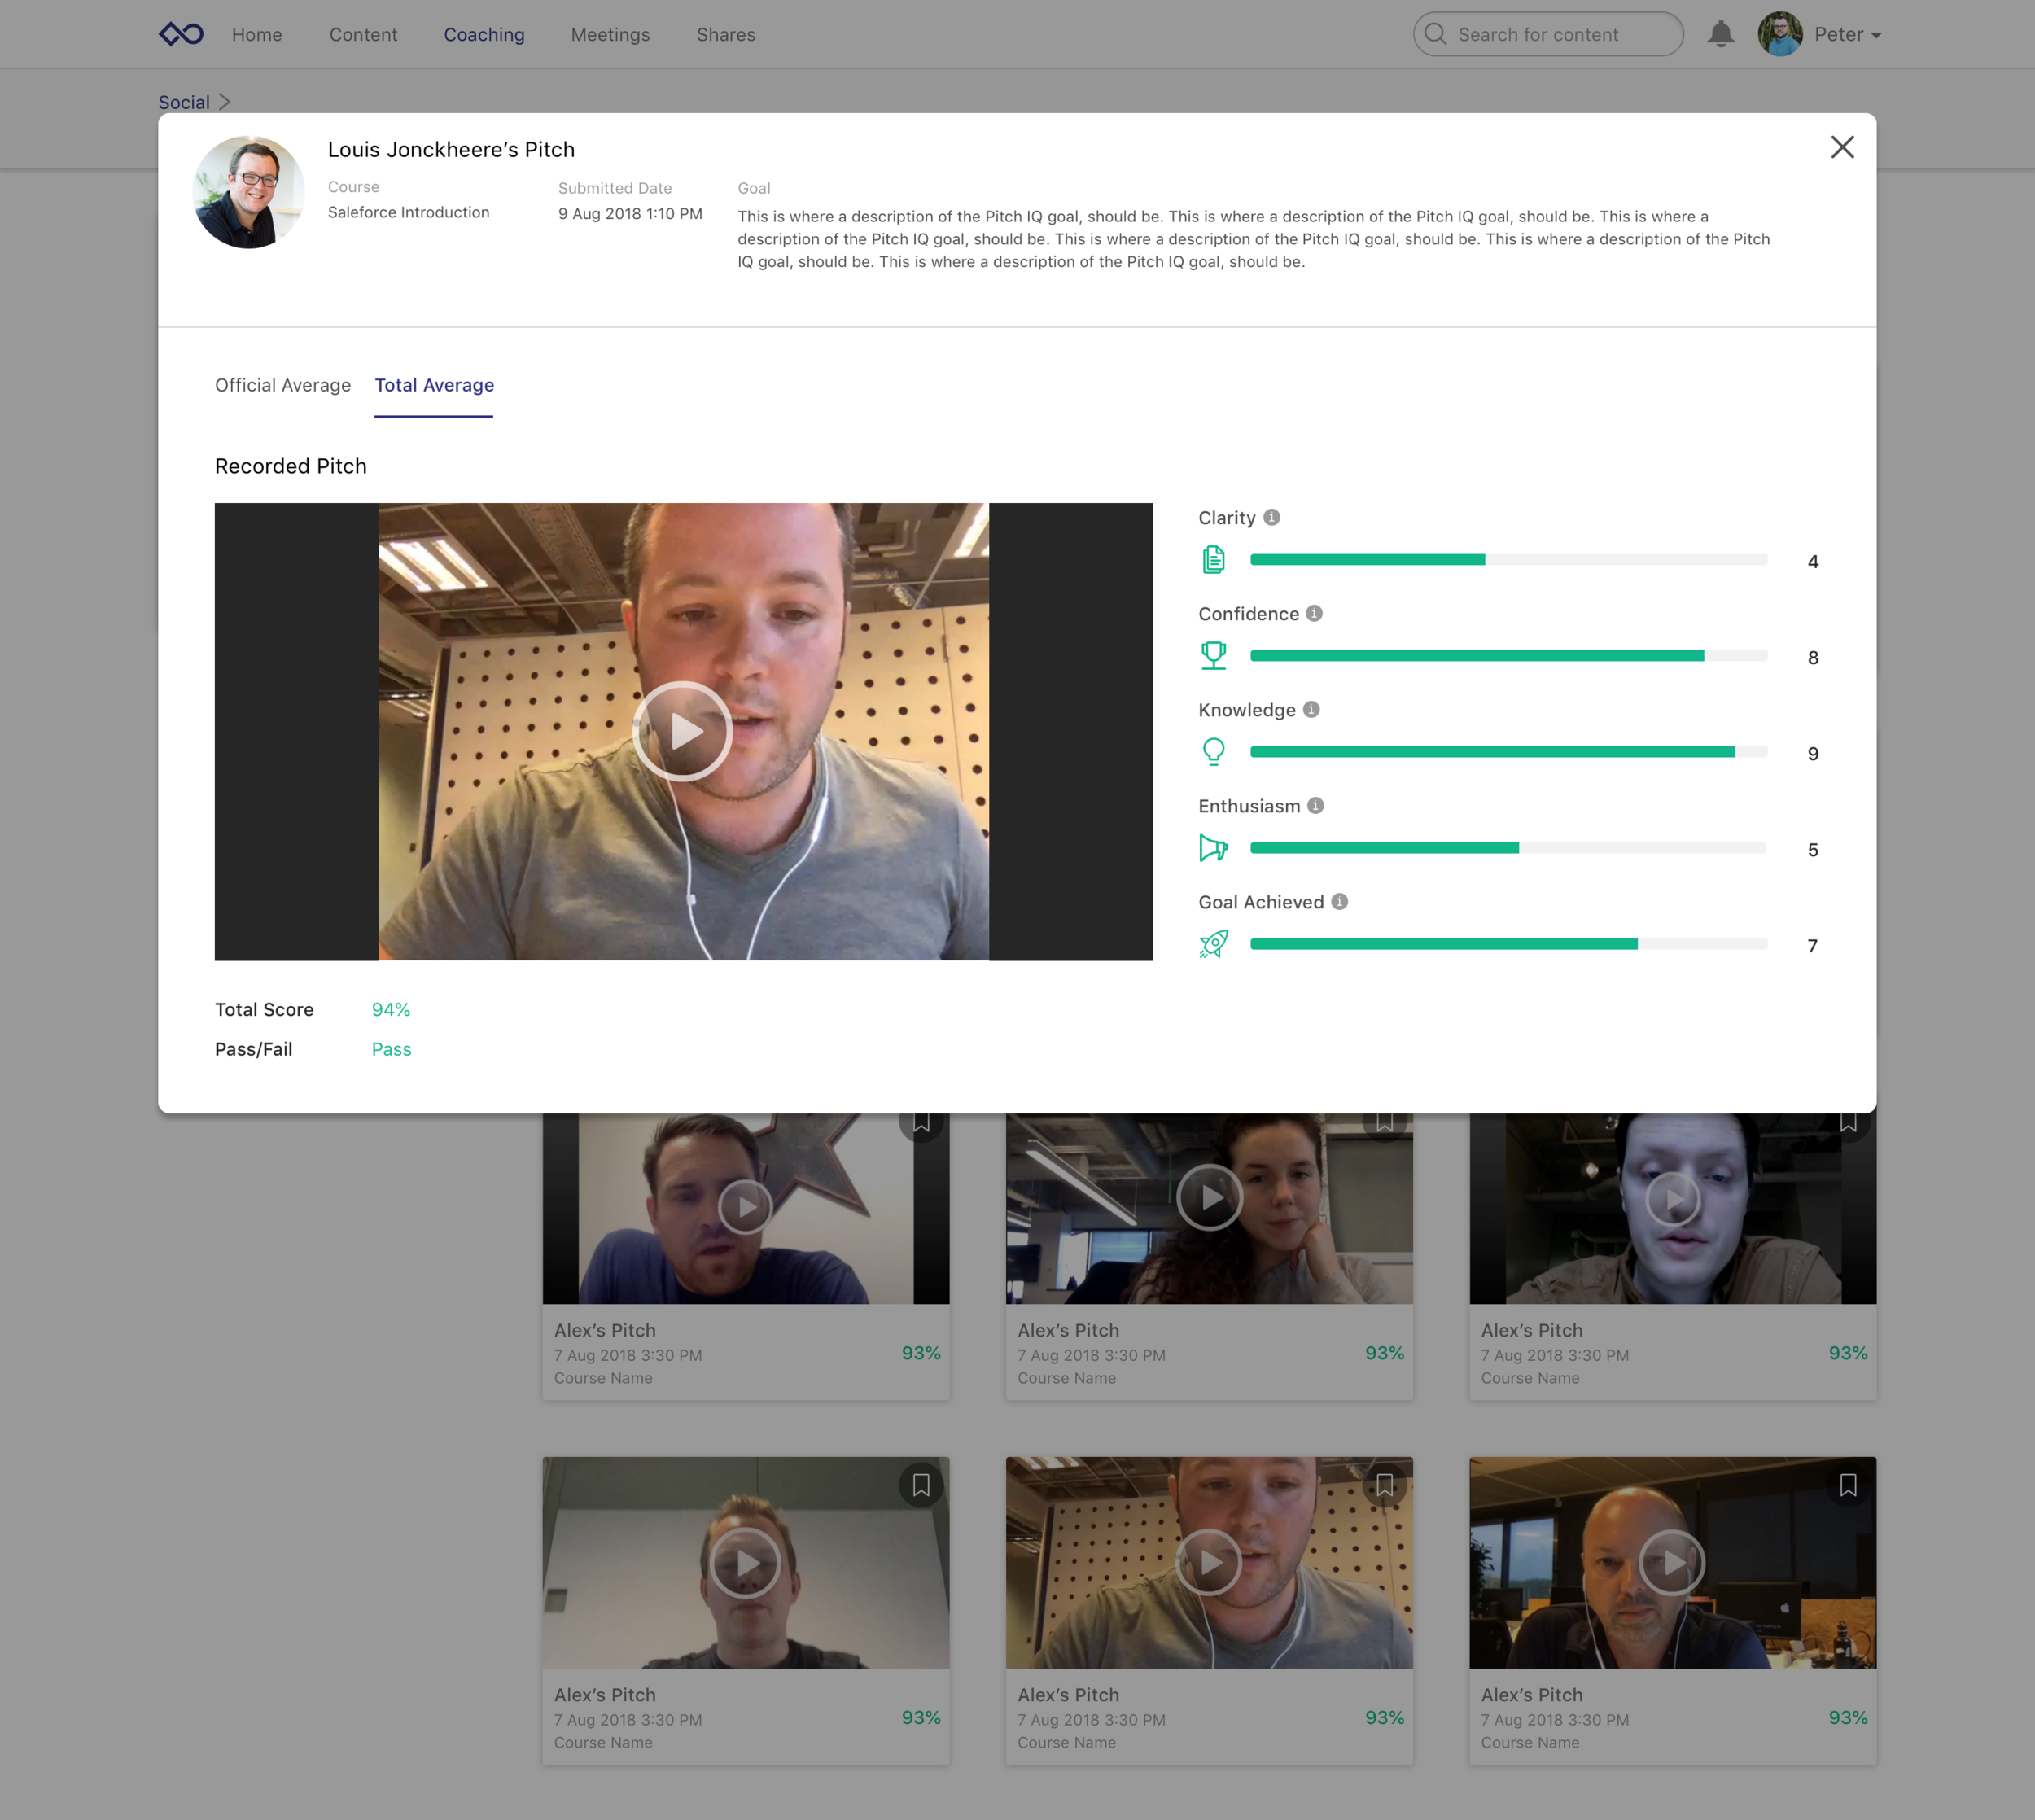Image resolution: width=2035 pixels, height=1820 pixels.
Task: Click the infinity logo icon
Action: tap(181, 34)
